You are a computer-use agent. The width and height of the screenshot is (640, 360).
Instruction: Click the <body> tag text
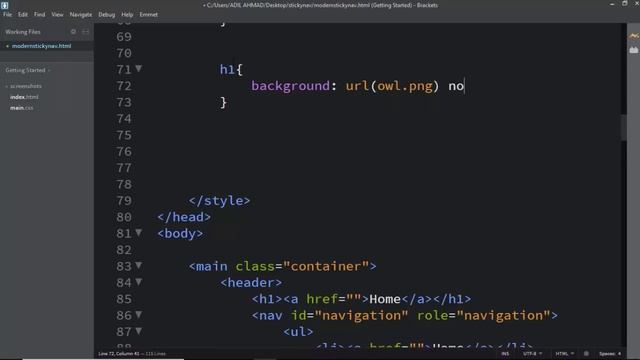click(x=180, y=233)
